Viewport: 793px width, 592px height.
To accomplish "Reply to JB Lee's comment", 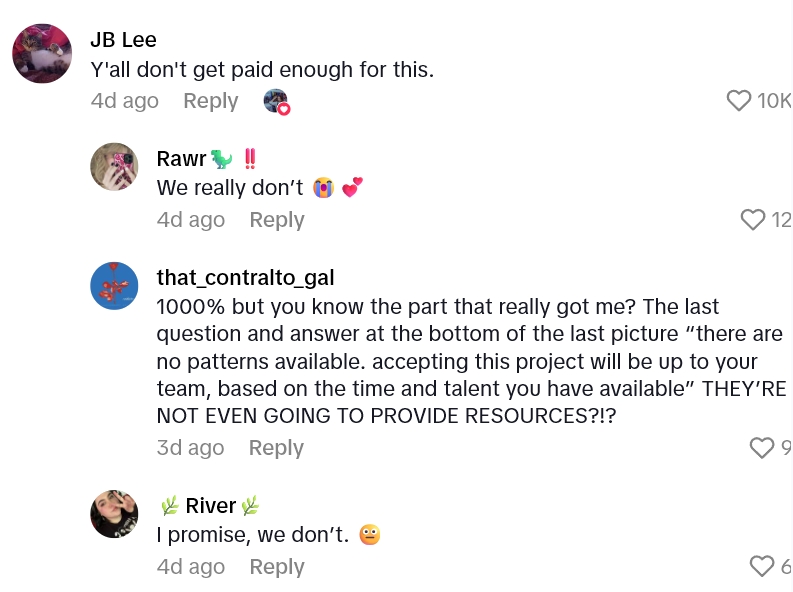I will (210, 101).
